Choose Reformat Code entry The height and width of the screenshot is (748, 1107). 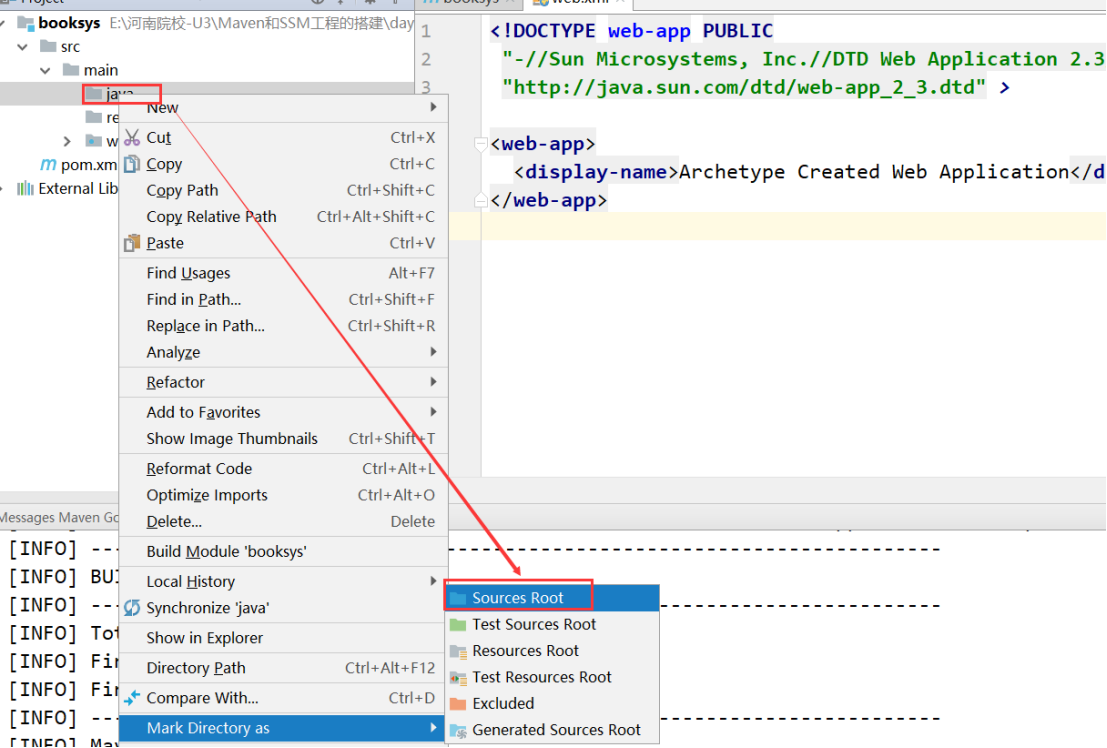(283, 469)
